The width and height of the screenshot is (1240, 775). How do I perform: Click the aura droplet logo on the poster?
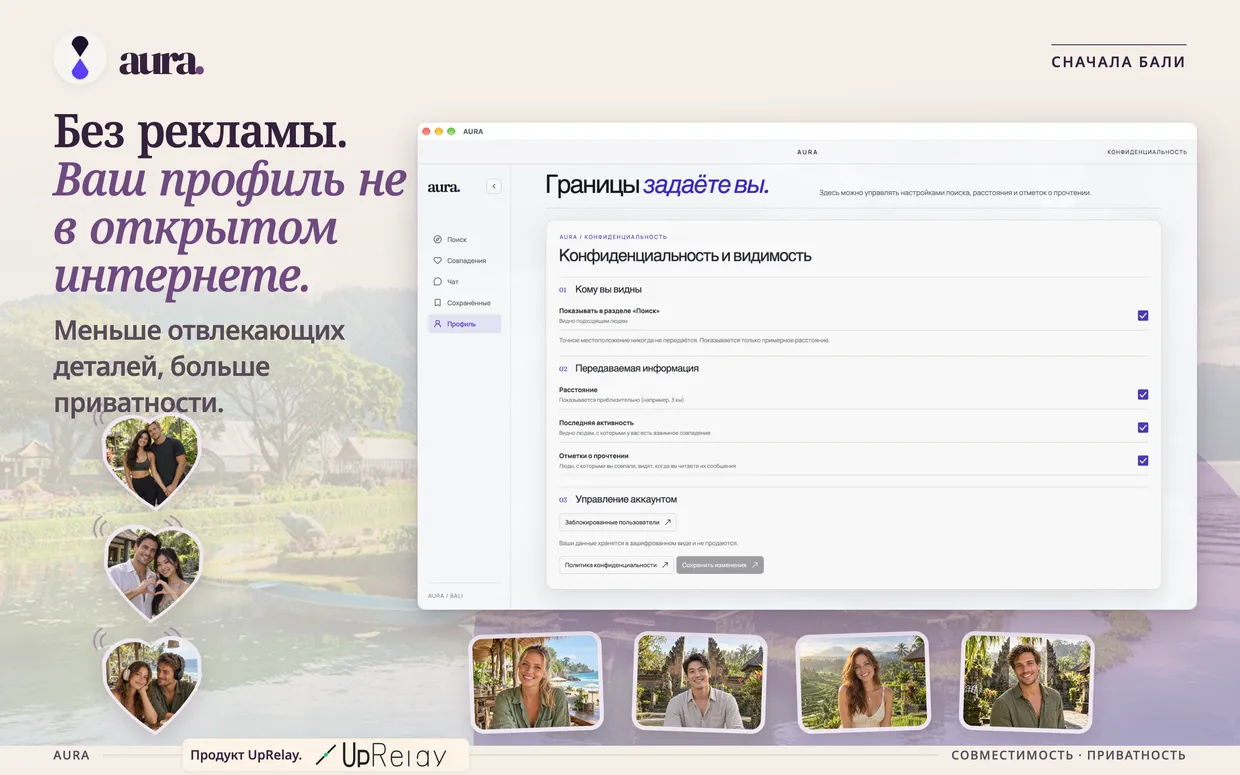(x=80, y=58)
